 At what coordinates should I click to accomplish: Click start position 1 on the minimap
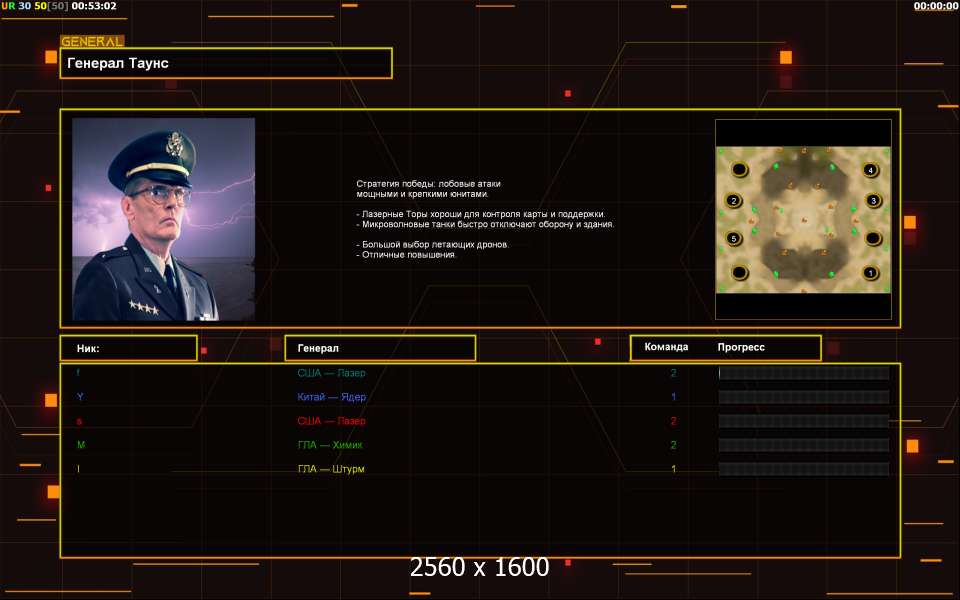(x=870, y=272)
